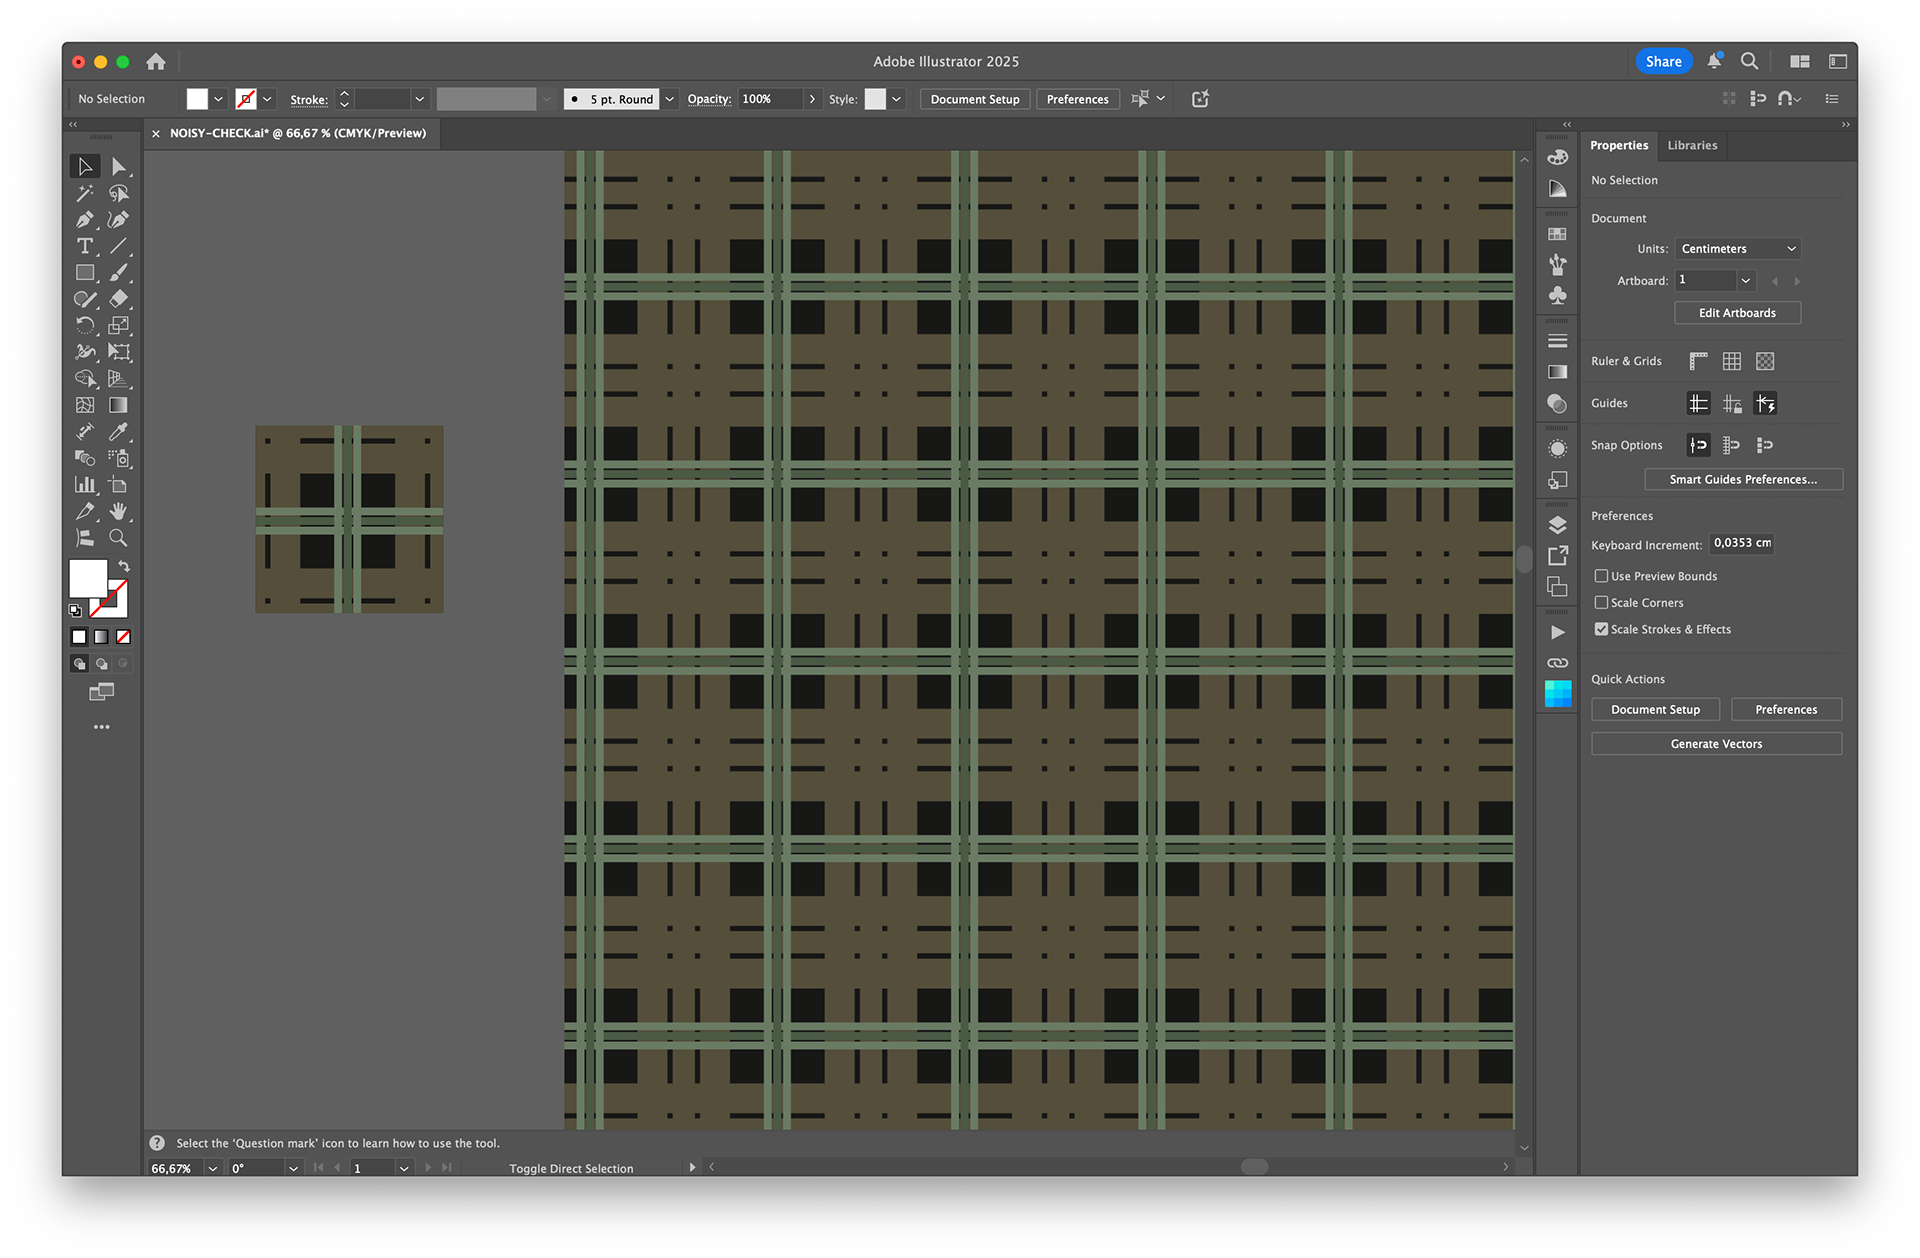Expand the 5 pt. Round brush dropdown
1920x1258 pixels.
click(x=670, y=99)
